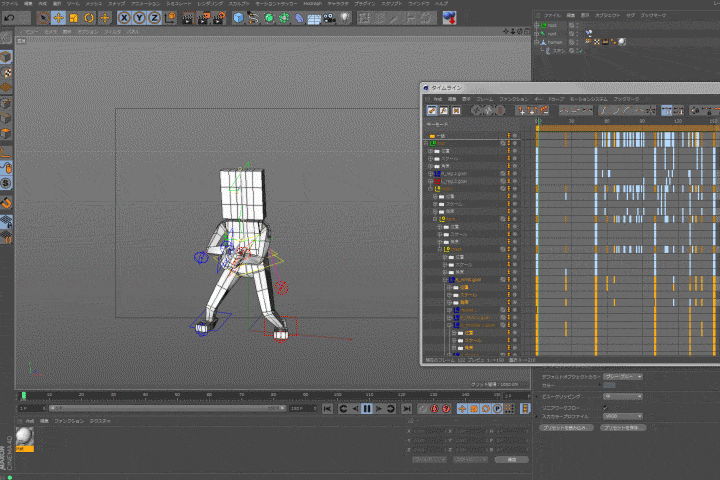This screenshot has height=480, width=720.
Task: Collapse the hara object in Timeline tree
Action: click(435, 219)
